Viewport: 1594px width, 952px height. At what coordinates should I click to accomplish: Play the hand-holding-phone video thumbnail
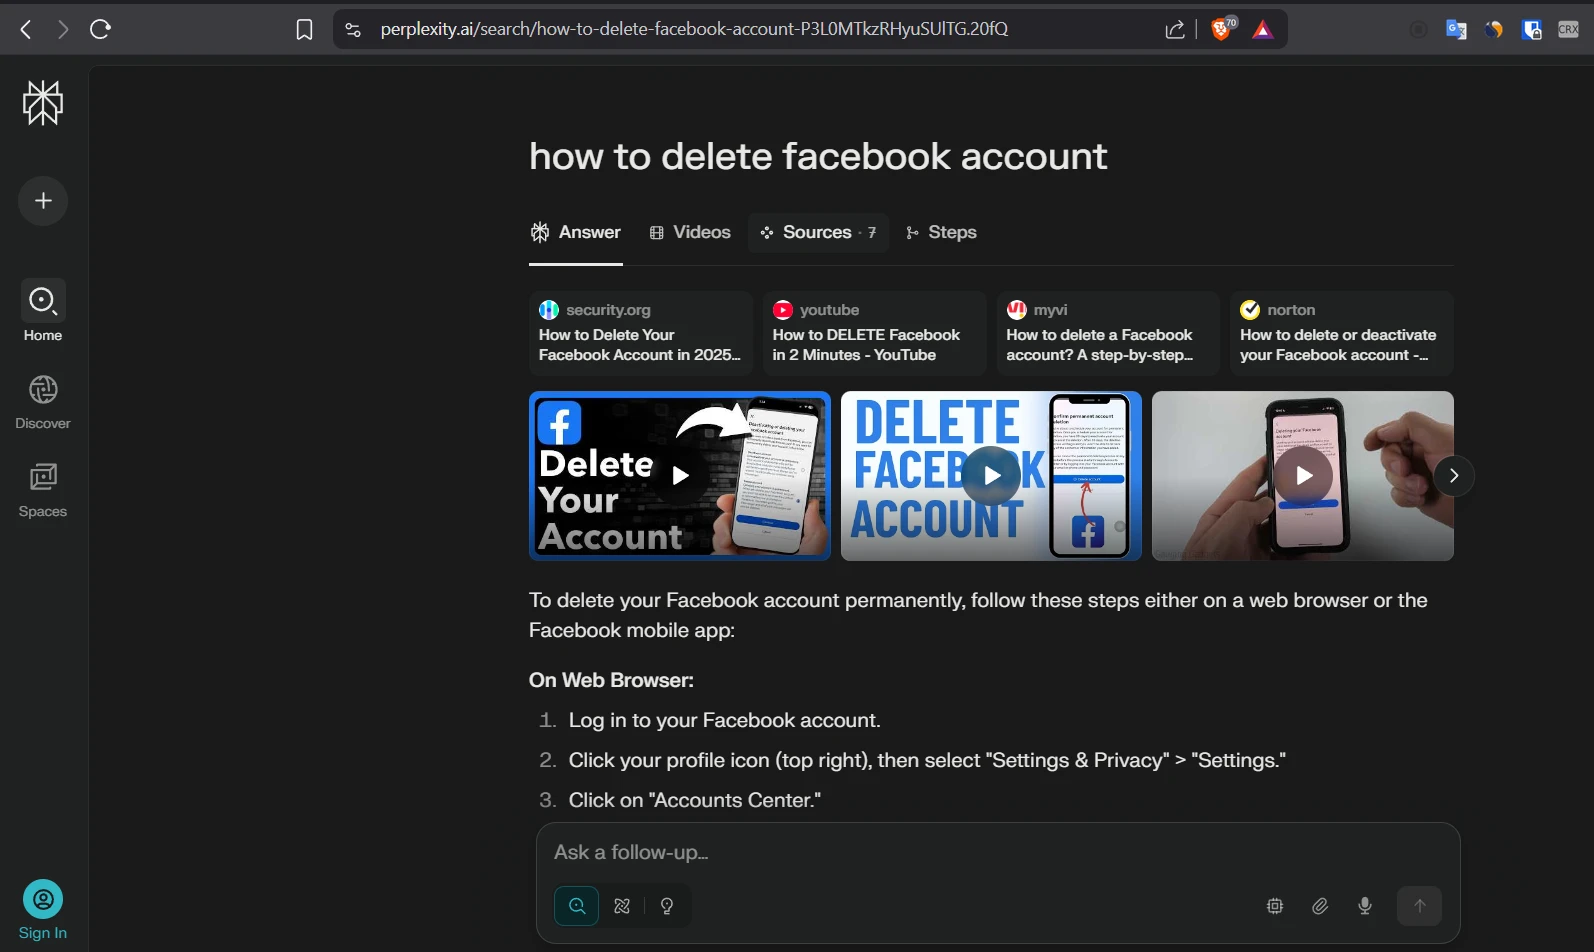pos(1303,476)
